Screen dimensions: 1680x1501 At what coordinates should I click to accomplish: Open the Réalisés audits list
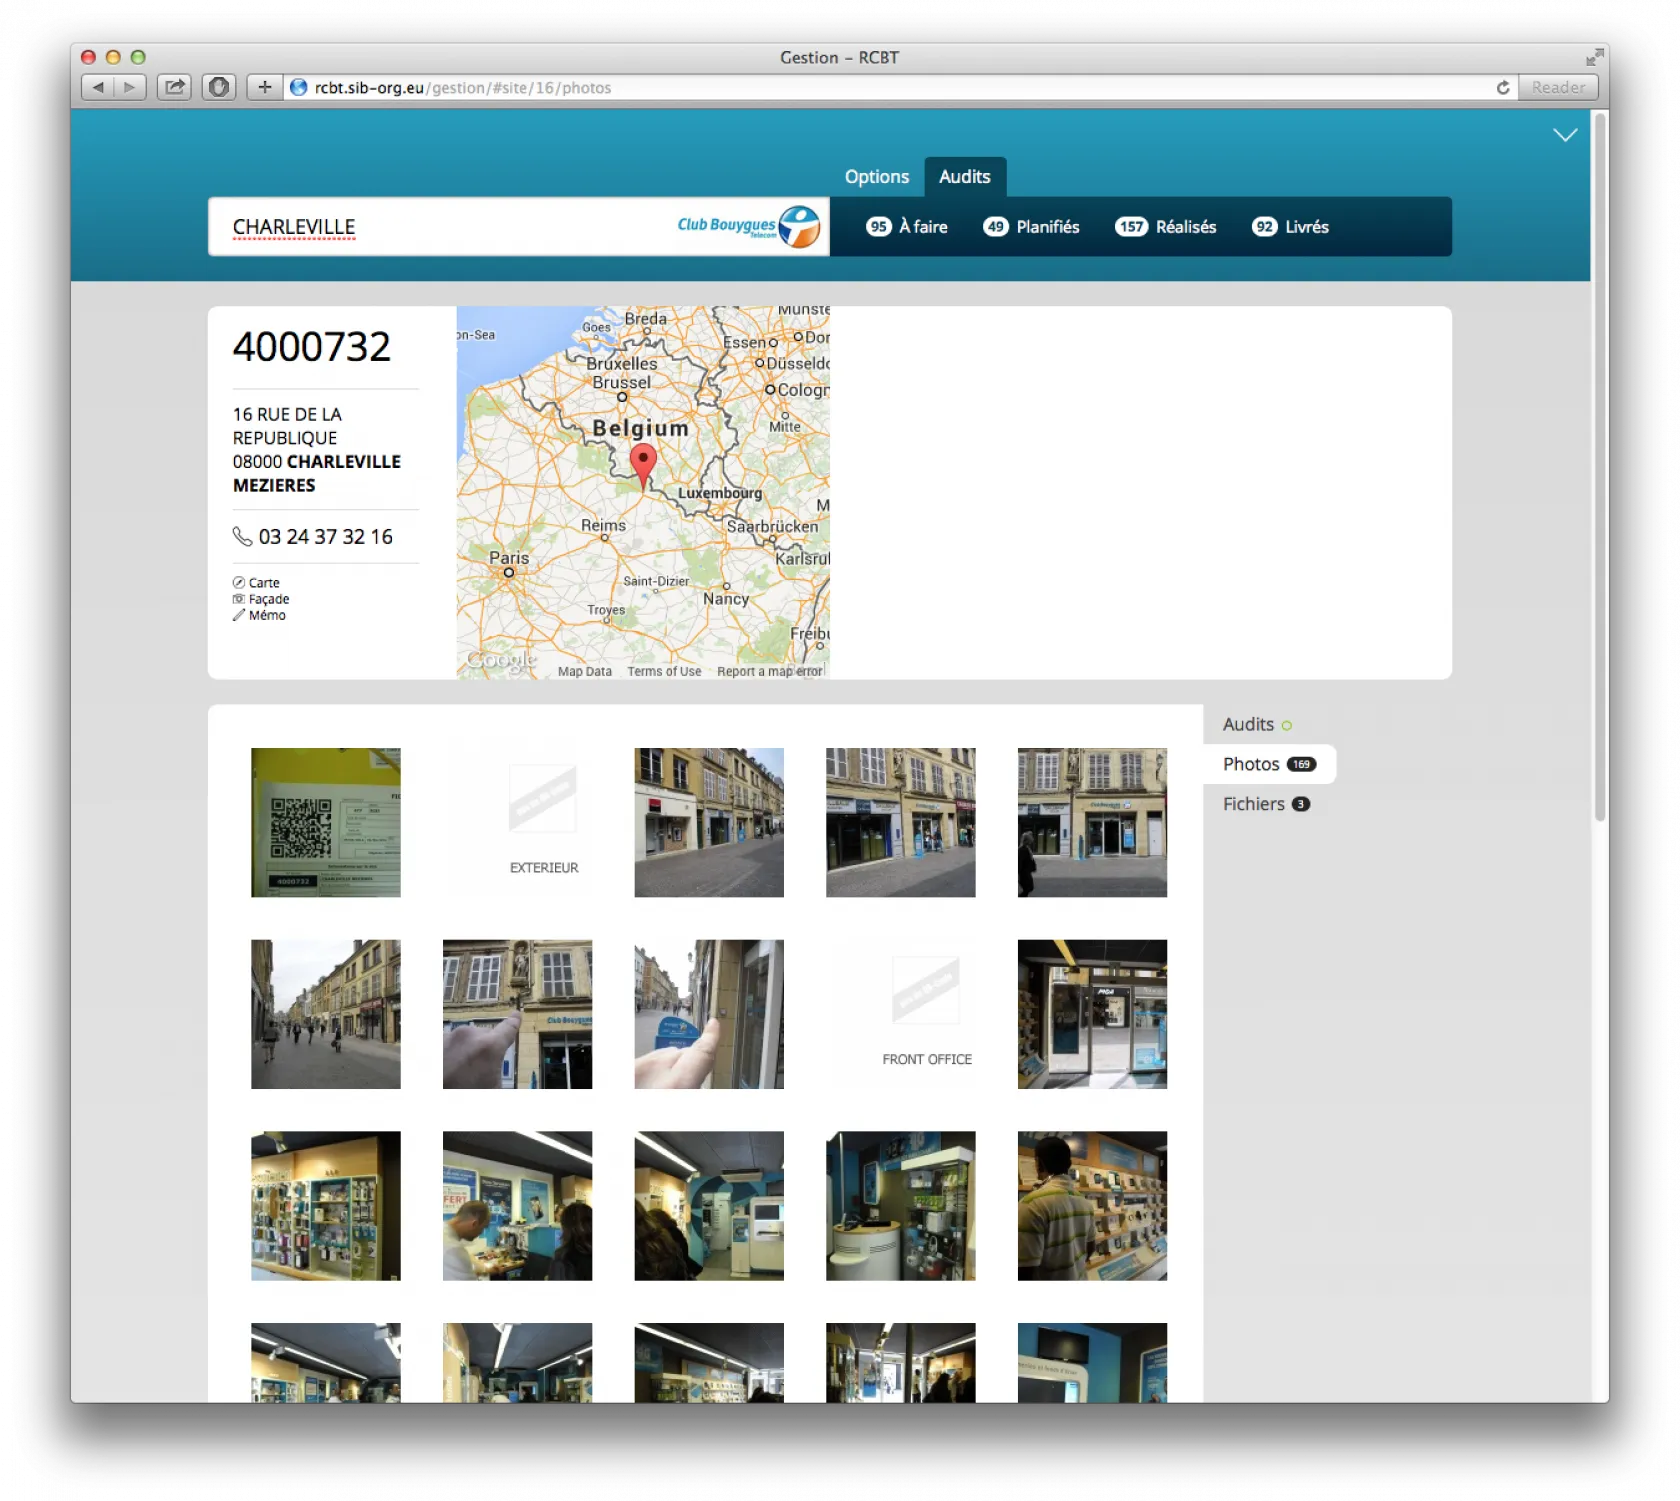(1166, 227)
